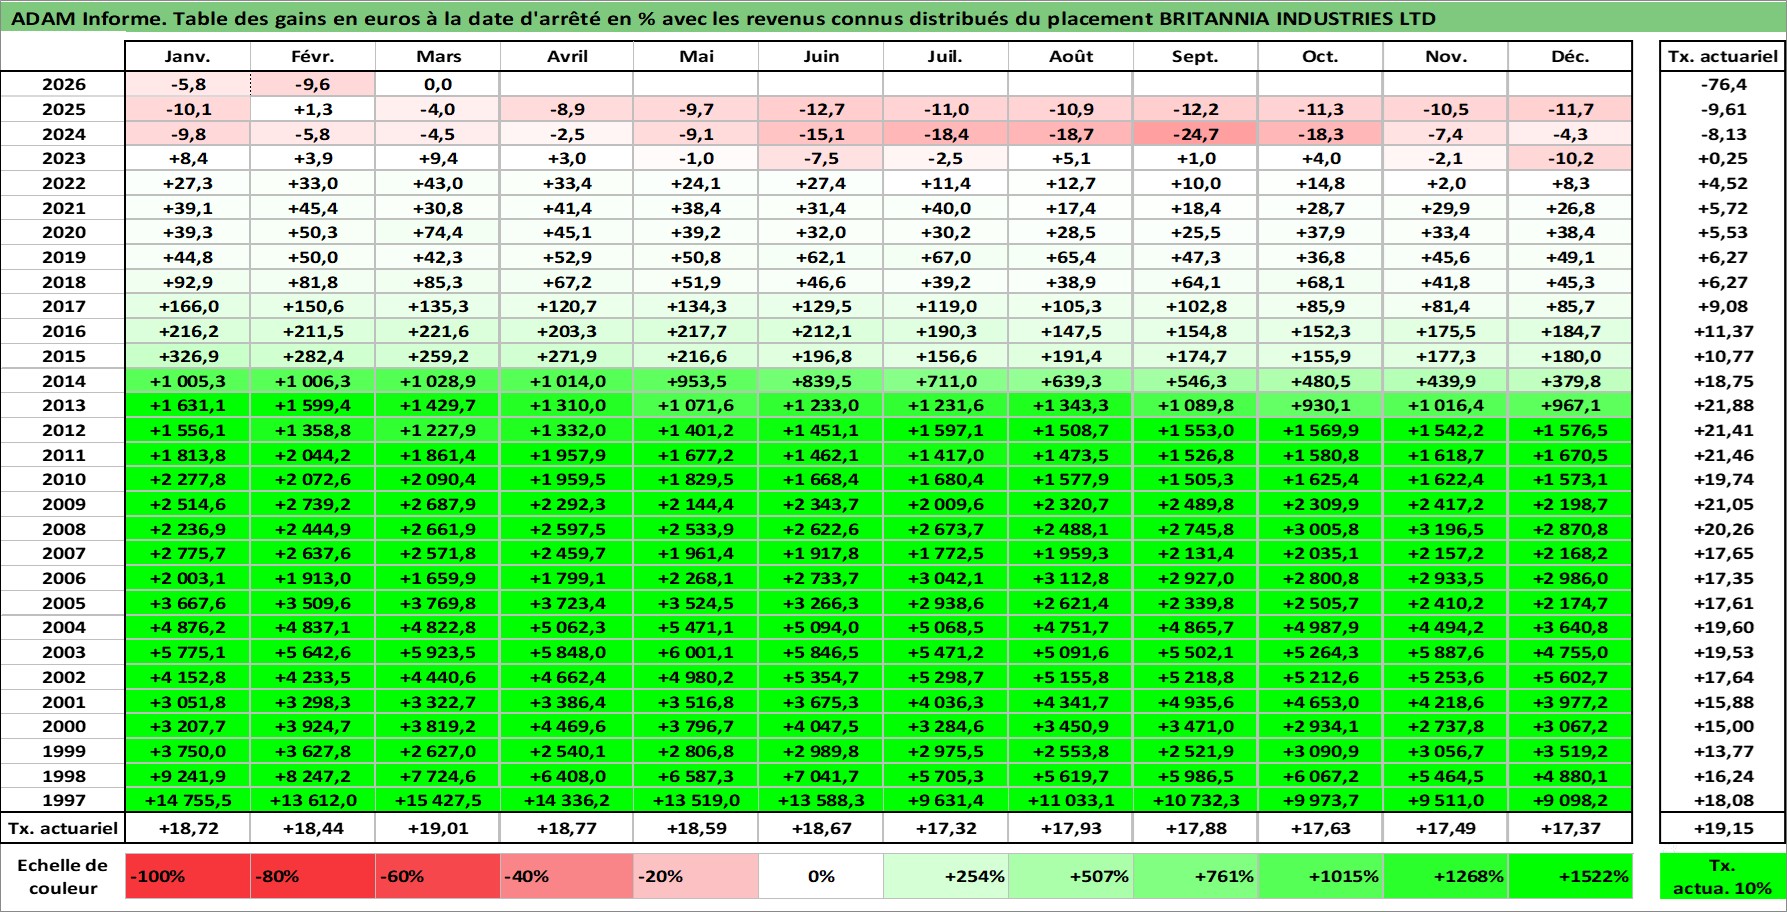The image size is (1787, 912).
Task: Select the '+17,37' Déc. actuarial rate cell
Action: pos(1570,828)
